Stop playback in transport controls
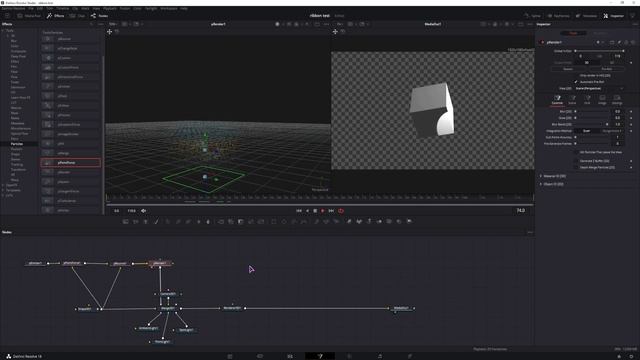640x360 pixels. click(315, 211)
